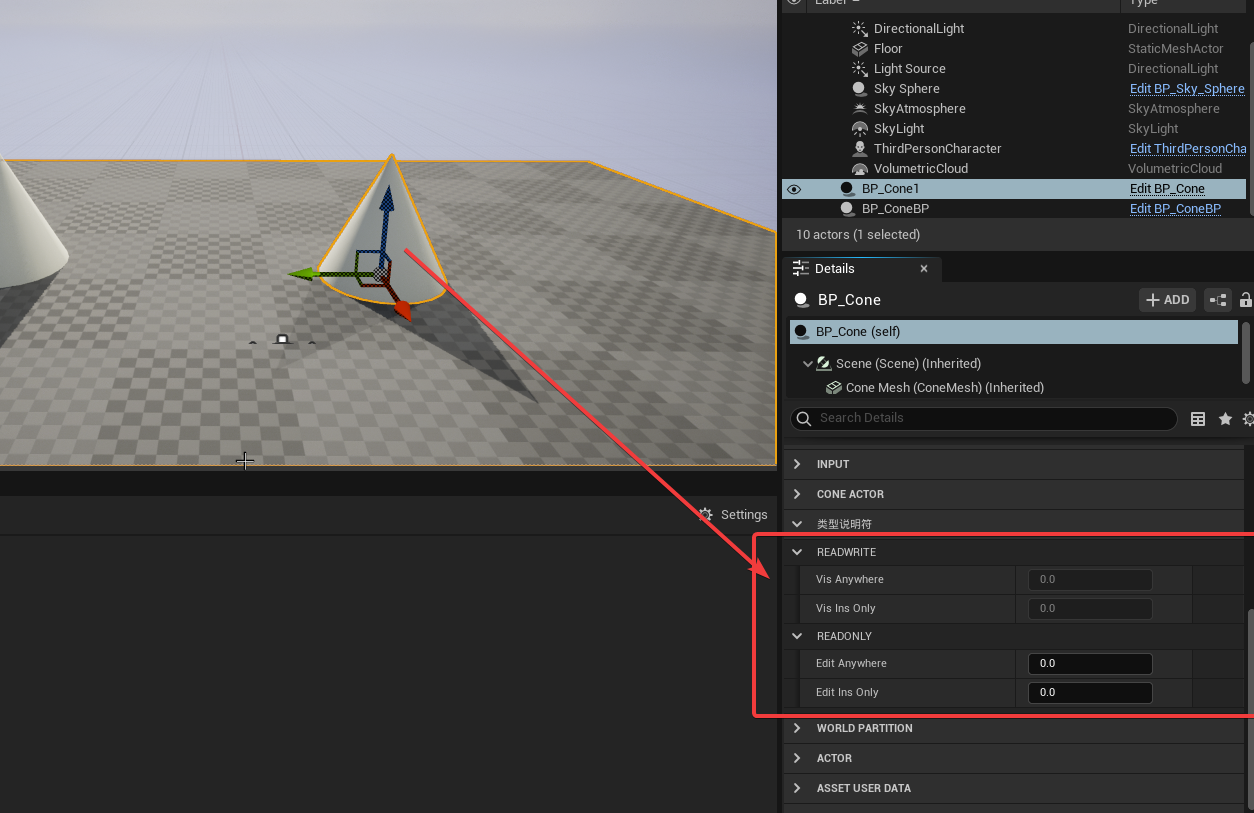Viewport: 1254px width, 813px height.
Task: Click the Light Source actor icon
Action: 859,69
